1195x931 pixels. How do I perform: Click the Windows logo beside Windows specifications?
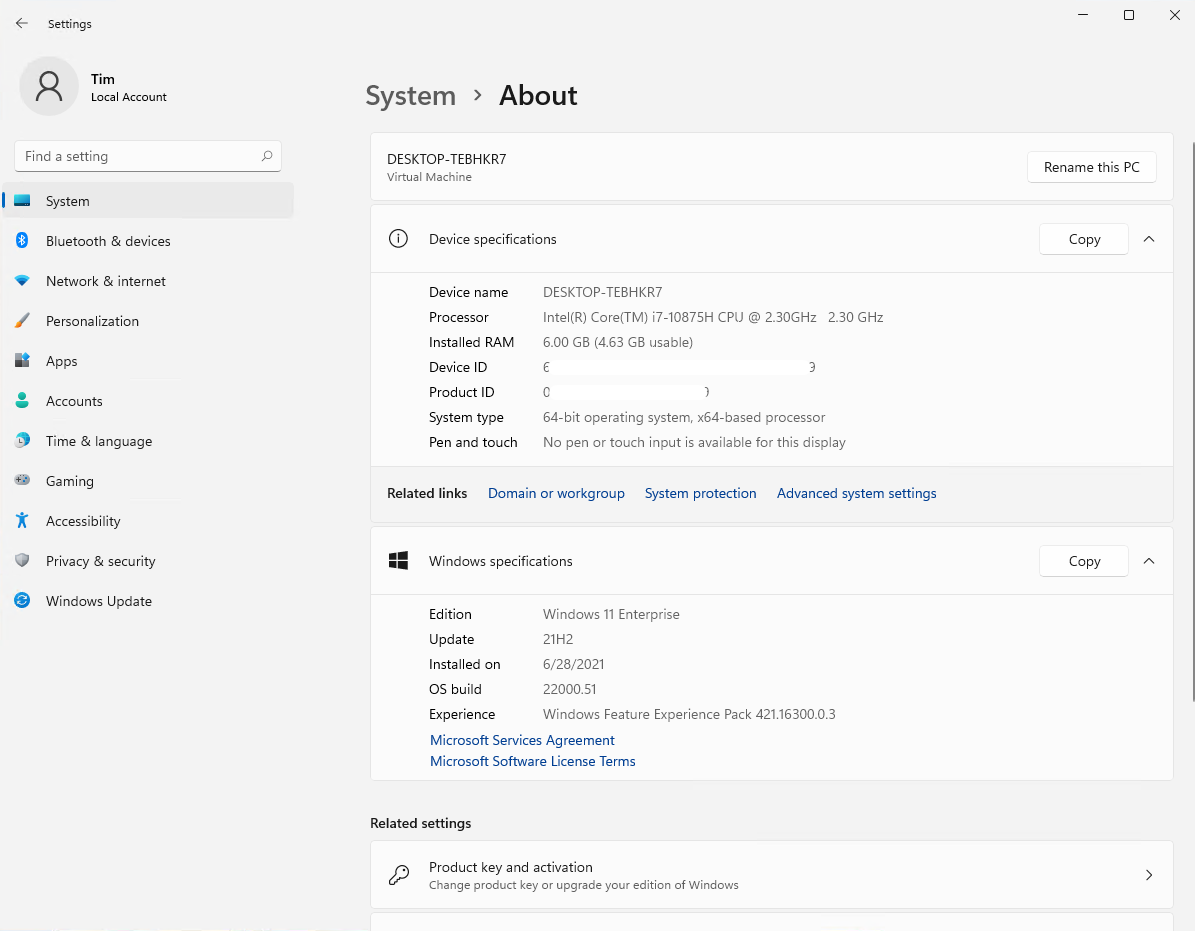[398, 561]
